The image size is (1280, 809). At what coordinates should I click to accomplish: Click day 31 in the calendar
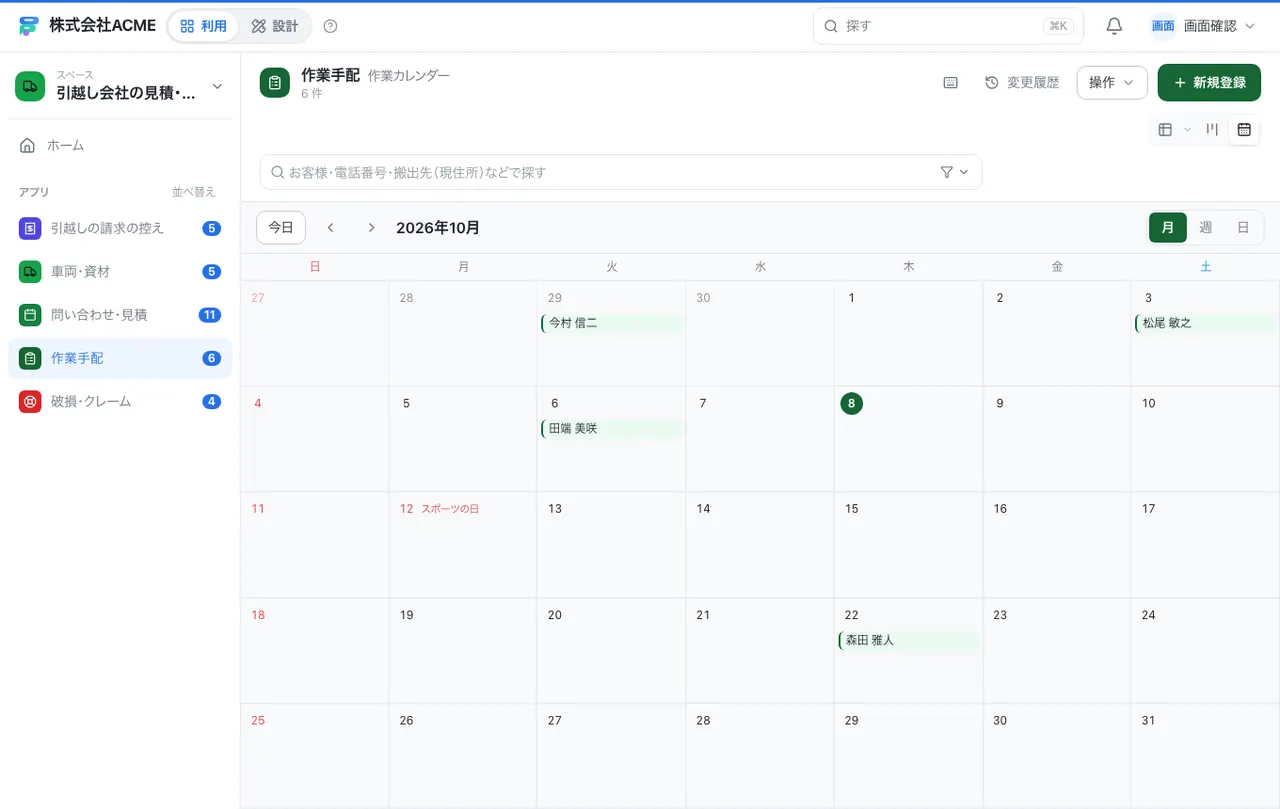pos(1148,721)
